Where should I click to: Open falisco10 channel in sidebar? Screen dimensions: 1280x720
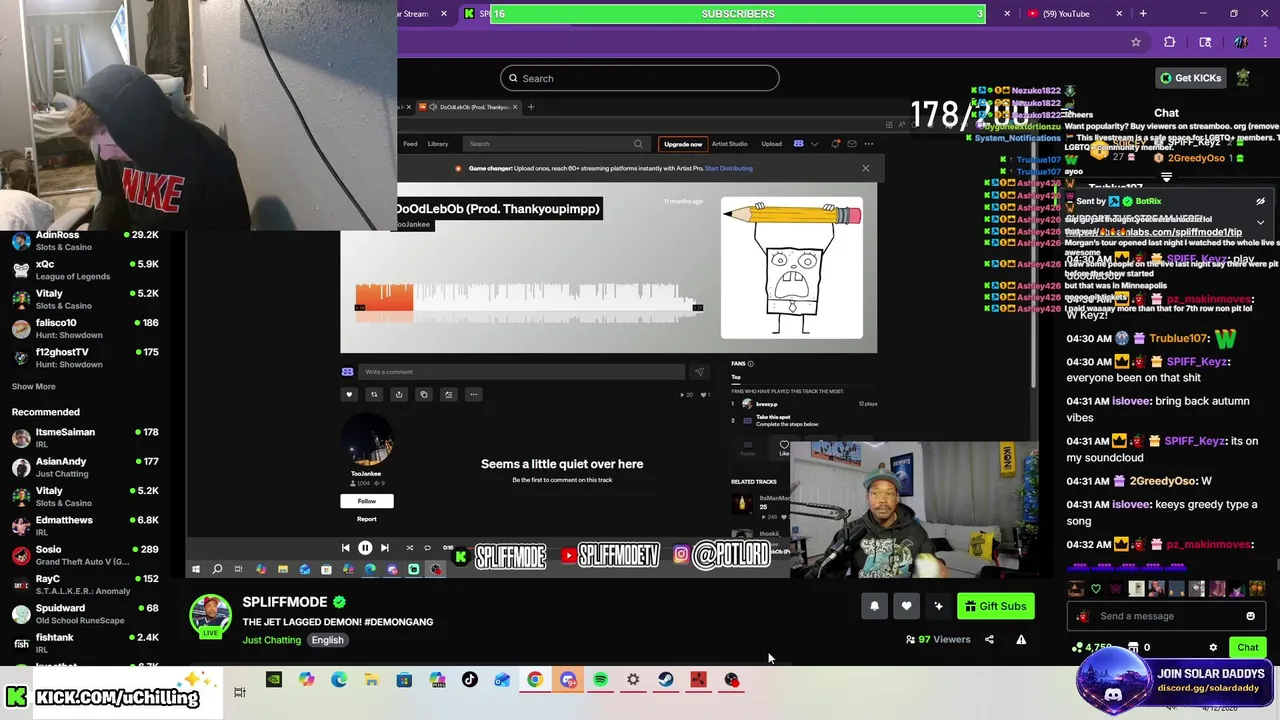85,329
